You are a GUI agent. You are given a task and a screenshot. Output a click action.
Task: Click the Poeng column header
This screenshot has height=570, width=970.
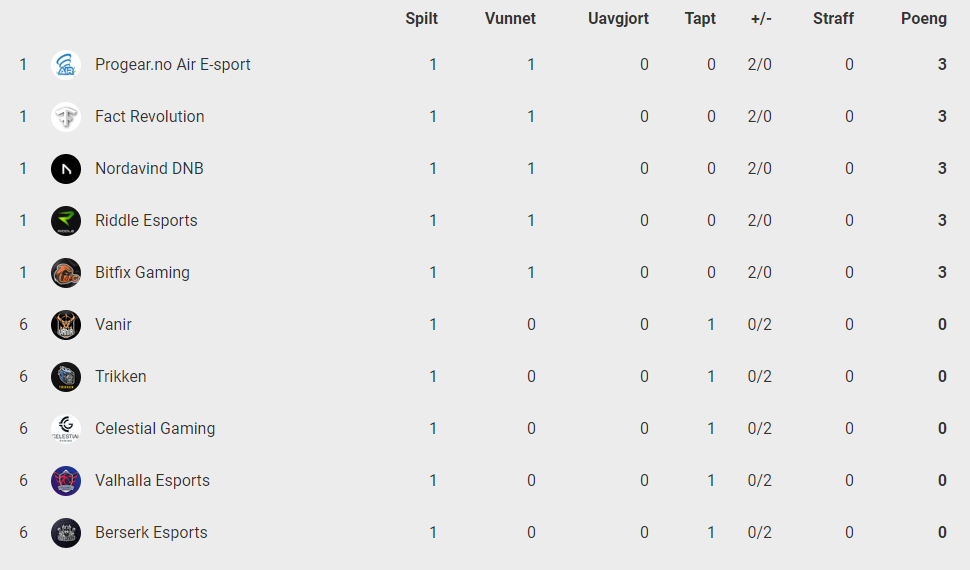coord(924,19)
